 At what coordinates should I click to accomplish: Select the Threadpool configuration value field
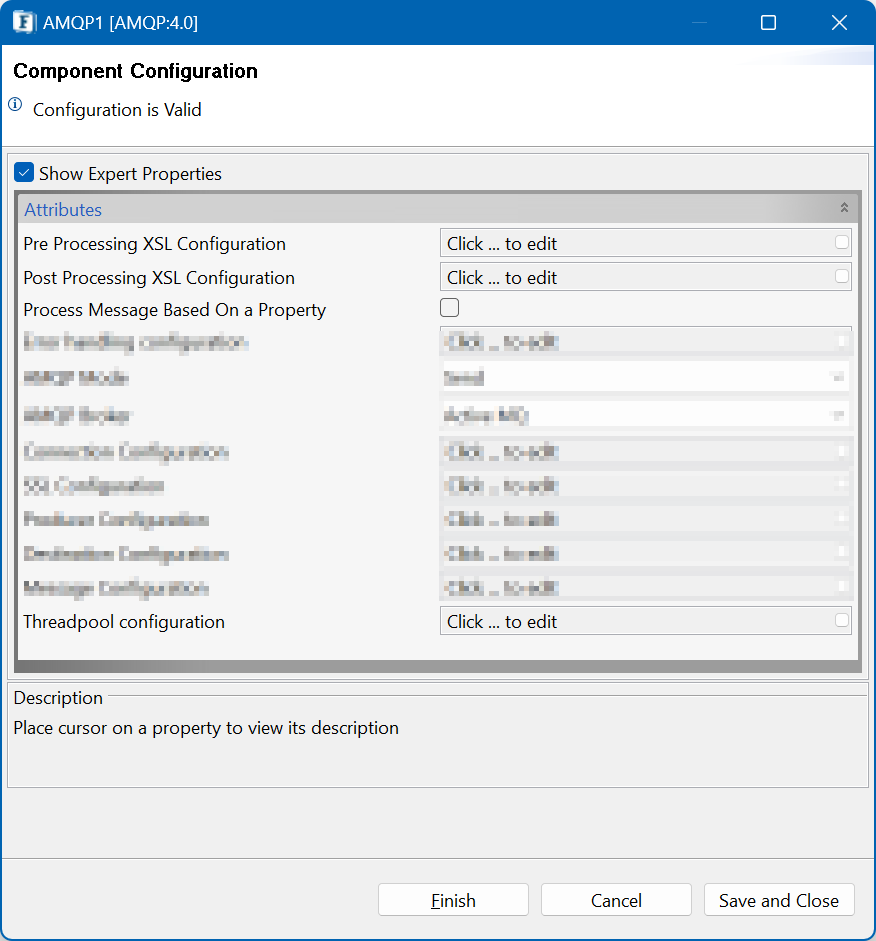(x=646, y=621)
